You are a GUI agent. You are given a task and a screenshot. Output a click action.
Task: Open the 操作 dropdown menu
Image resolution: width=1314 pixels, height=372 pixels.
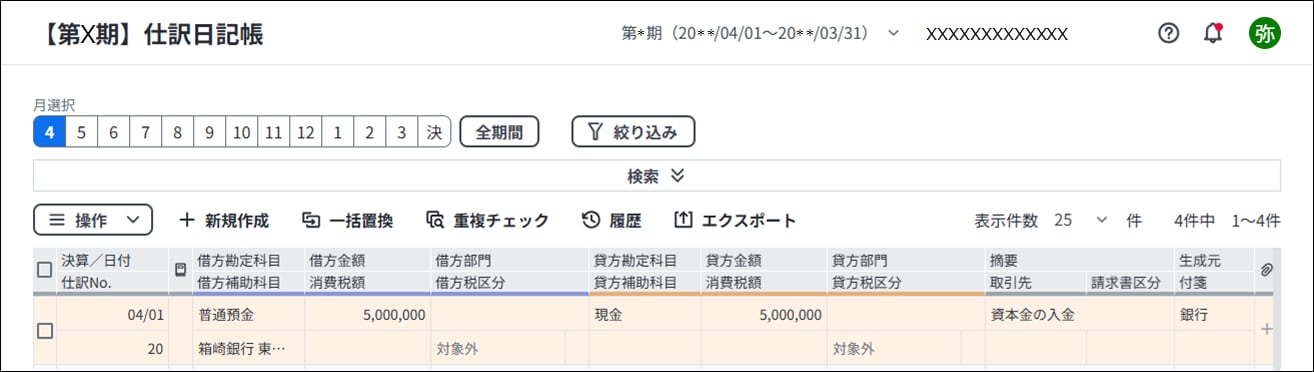tap(93, 220)
